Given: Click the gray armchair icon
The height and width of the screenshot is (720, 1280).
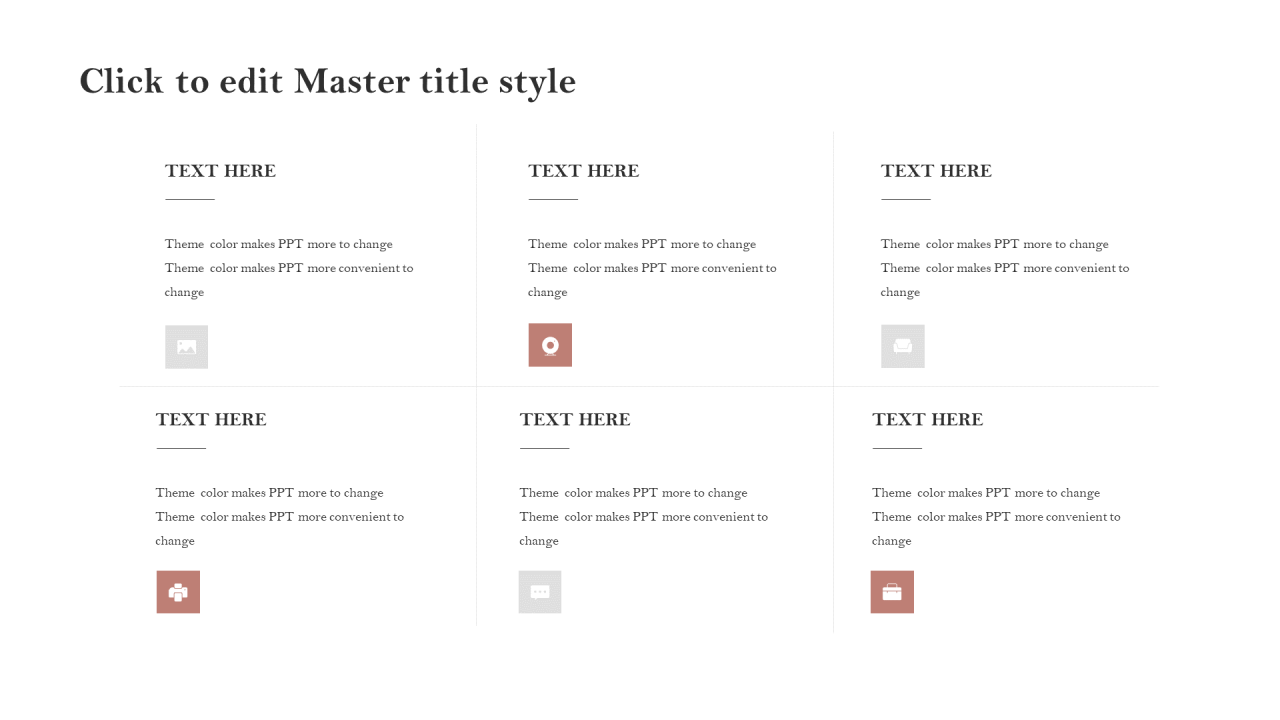Looking at the screenshot, I should tap(902, 346).
